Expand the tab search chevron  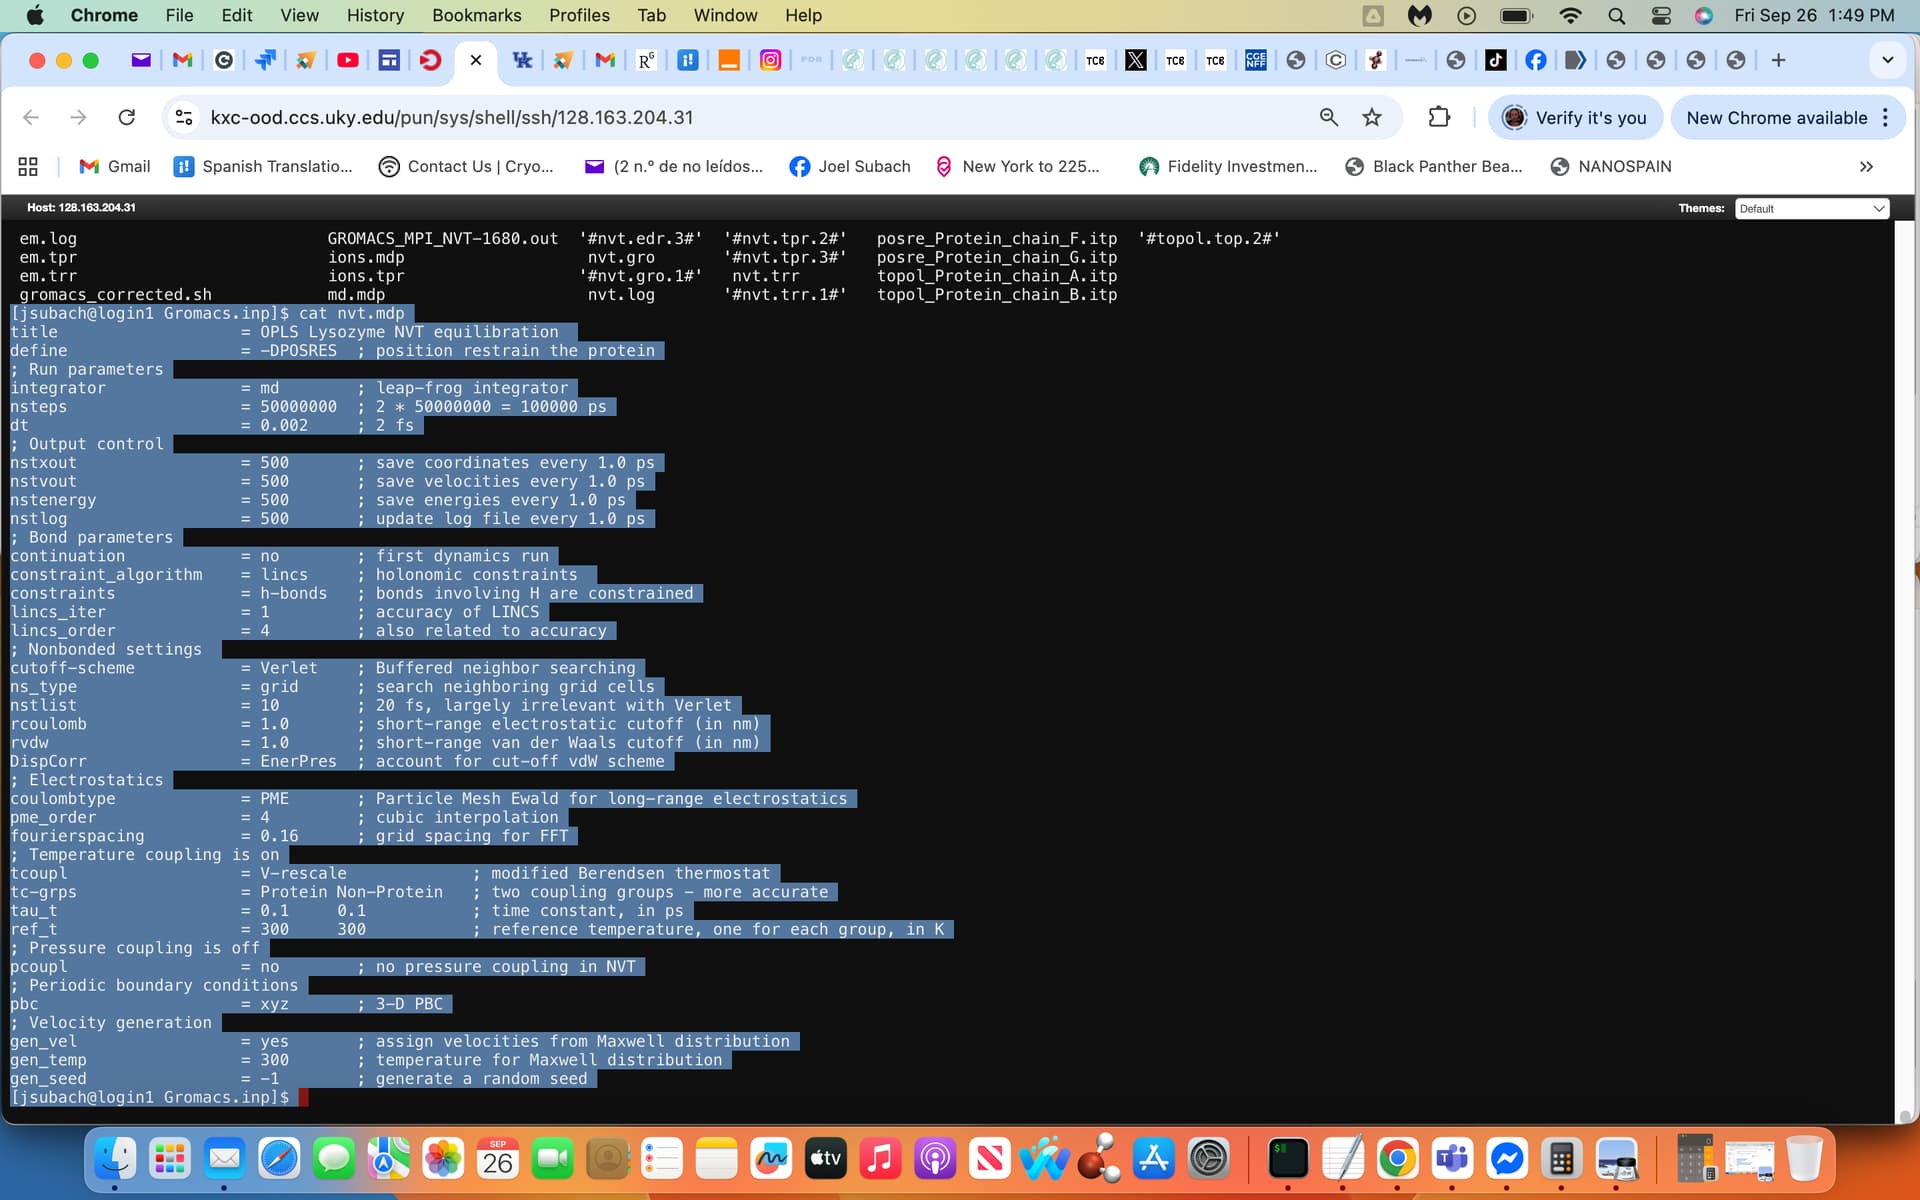click(1887, 60)
